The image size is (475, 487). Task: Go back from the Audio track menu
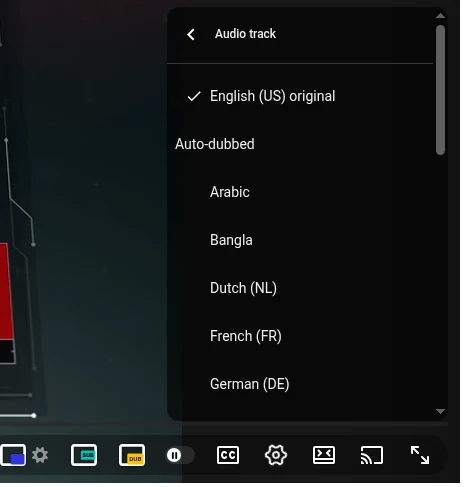point(191,34)
